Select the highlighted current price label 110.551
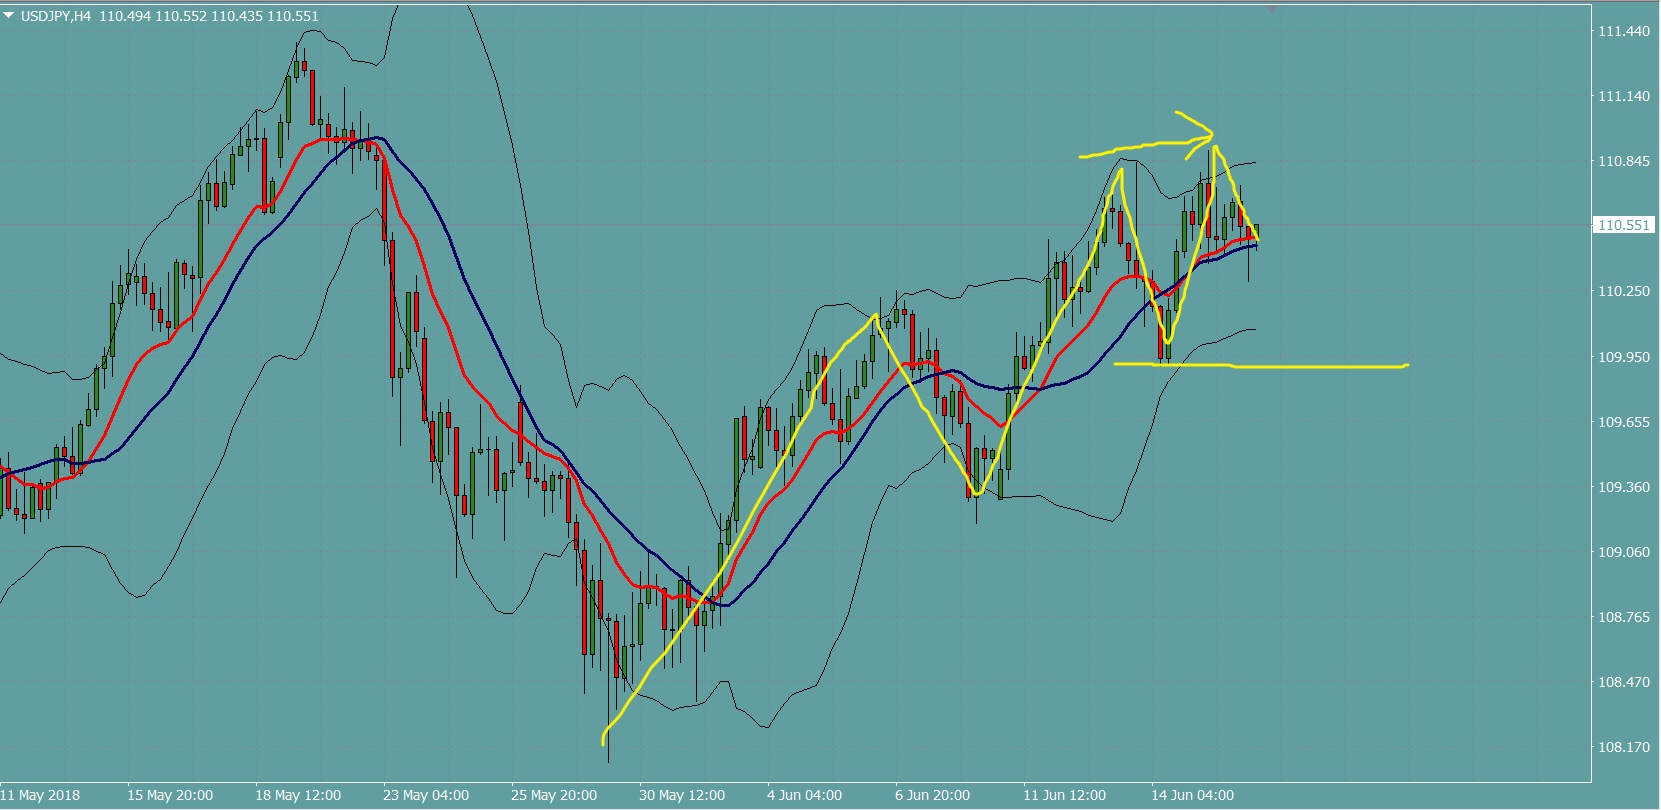Screen dimensions: 1661x810 pos(1623,226)
